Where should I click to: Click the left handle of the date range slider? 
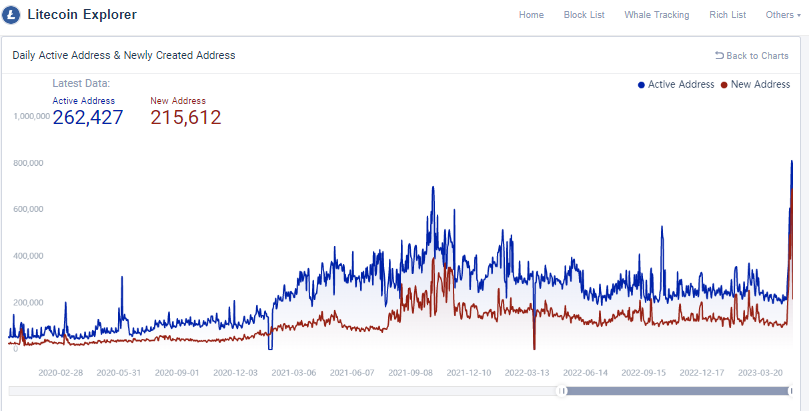point(563,391)
